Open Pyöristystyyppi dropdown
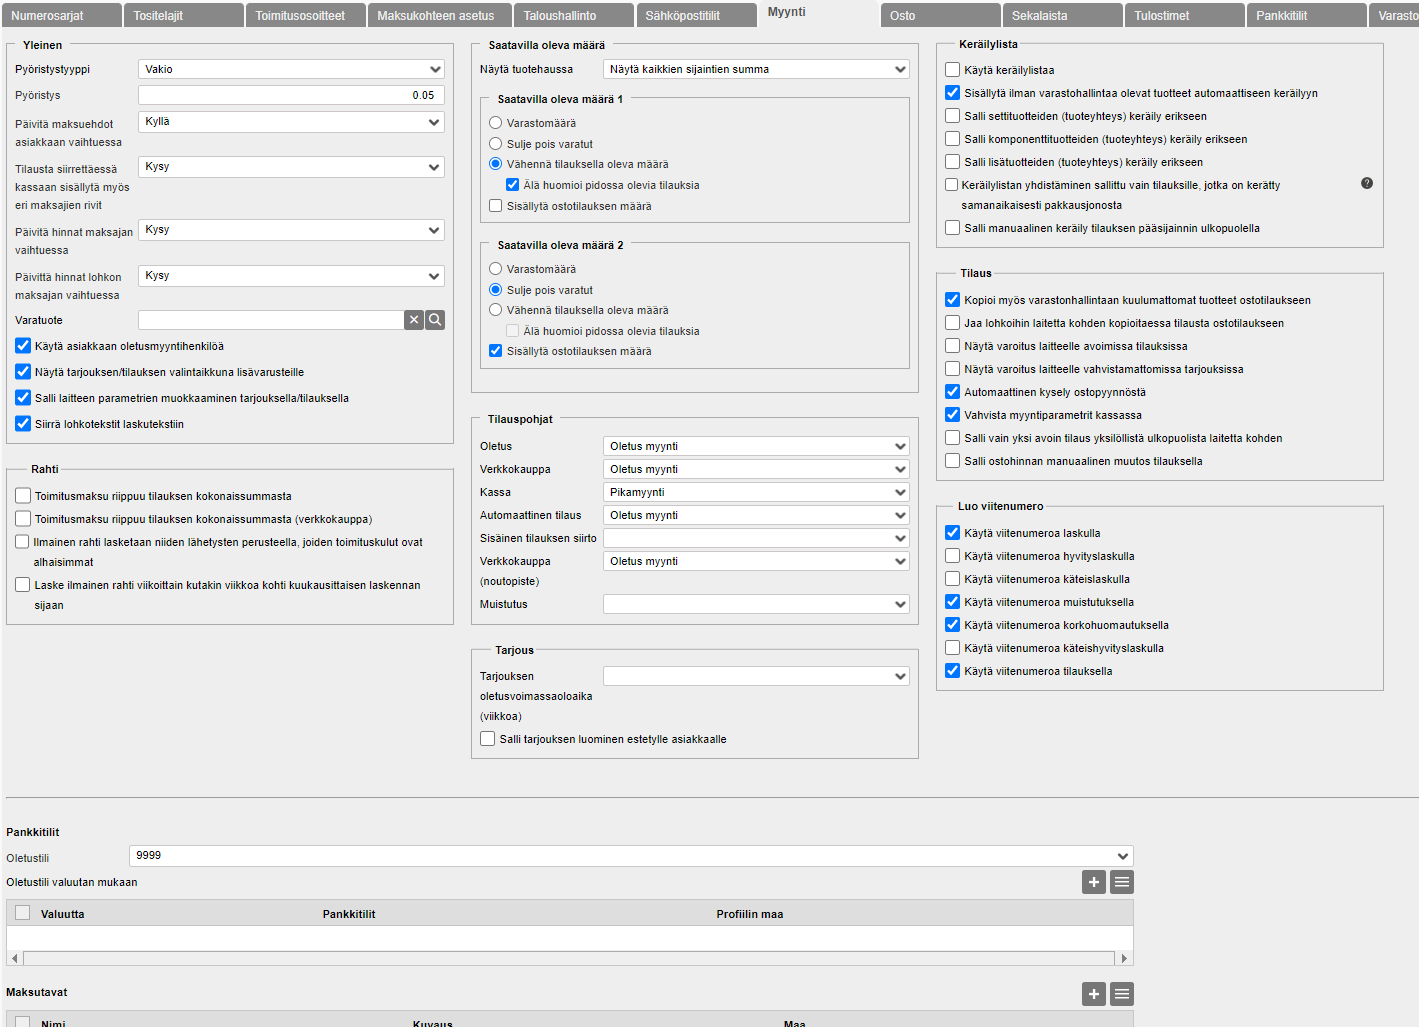 pyautogui.click(x=291, y=69)
